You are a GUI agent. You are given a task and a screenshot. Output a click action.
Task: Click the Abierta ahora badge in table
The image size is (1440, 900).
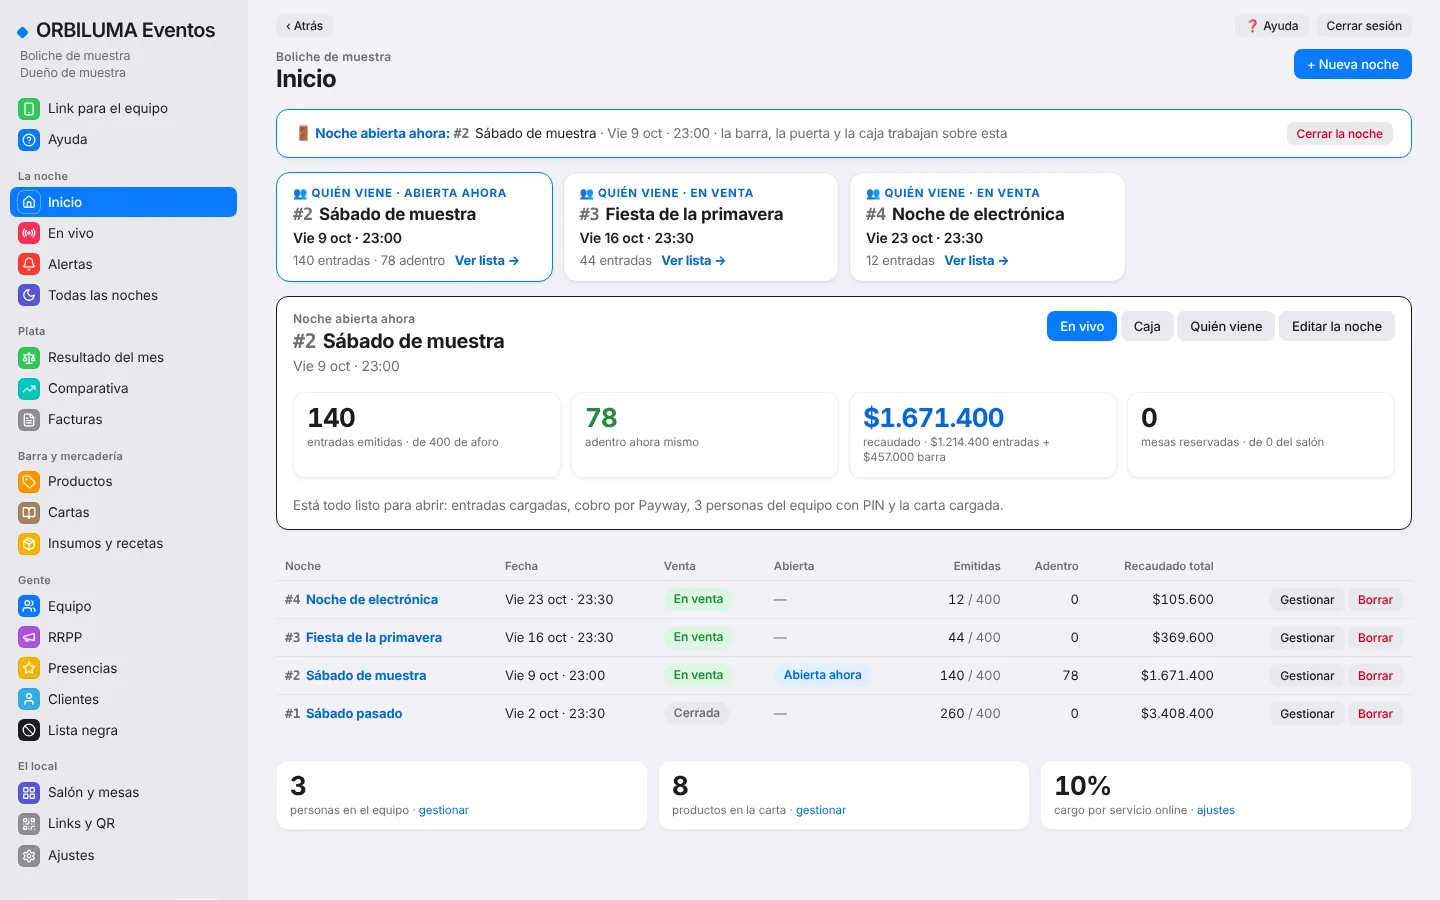coord(822,675)
